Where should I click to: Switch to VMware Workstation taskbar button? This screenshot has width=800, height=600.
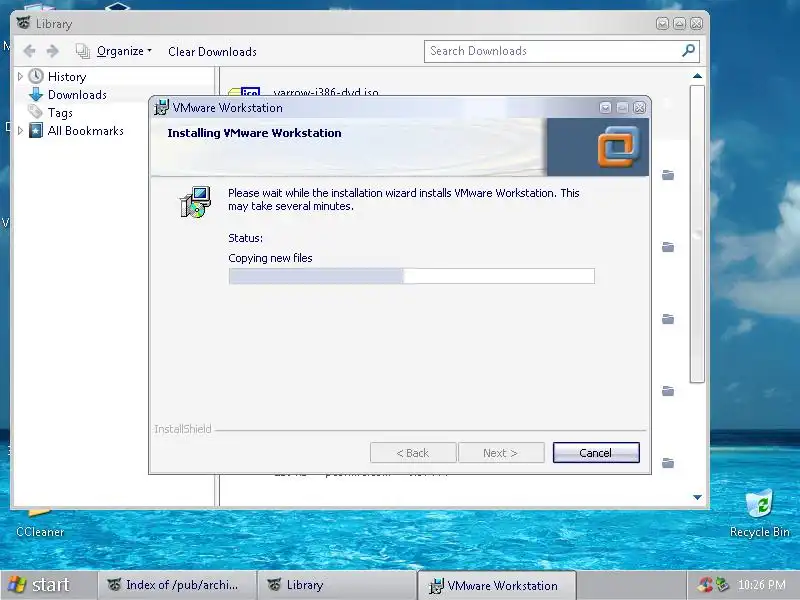(497, 585)
